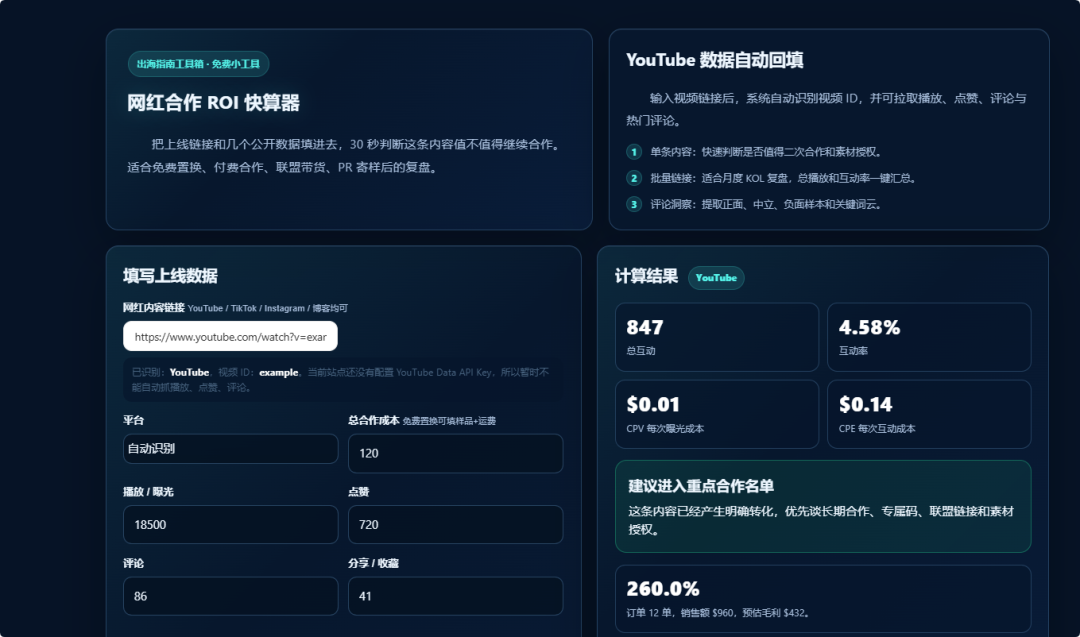Click the 总合作成本 field showing 120
The height and width of the screenshot is (637, 1080).
(455, 453)
